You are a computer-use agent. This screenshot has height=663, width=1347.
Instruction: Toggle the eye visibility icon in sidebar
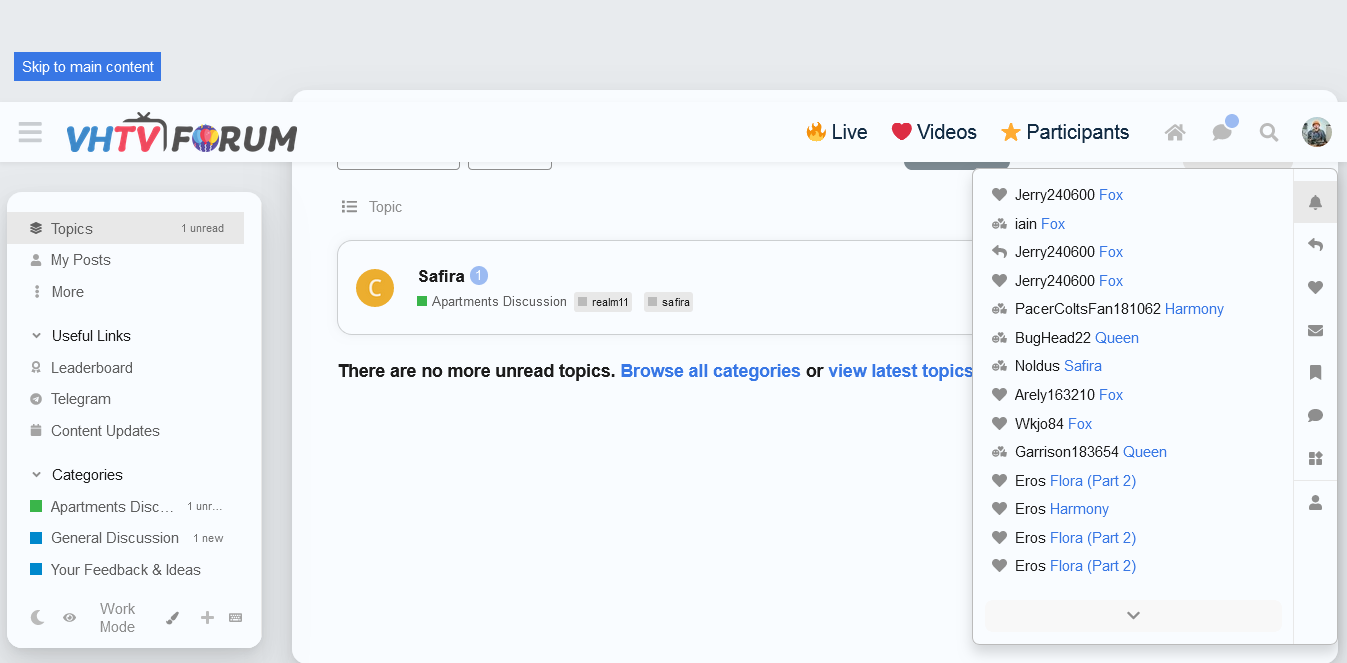pos(69,618)
